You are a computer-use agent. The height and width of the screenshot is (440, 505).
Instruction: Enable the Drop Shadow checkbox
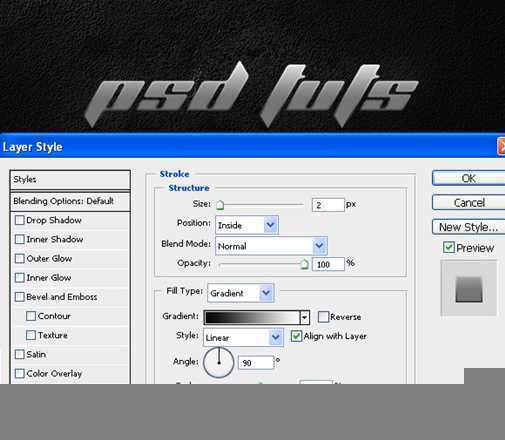pyautogui.click(x=20, y=220)
